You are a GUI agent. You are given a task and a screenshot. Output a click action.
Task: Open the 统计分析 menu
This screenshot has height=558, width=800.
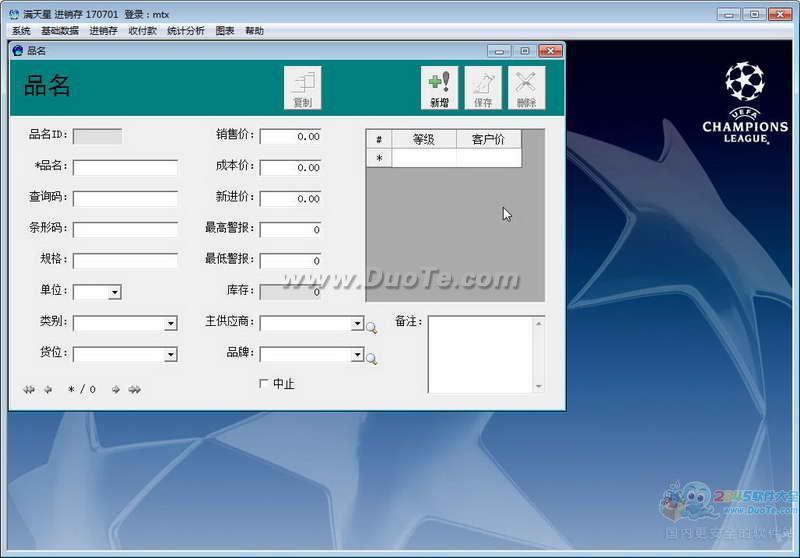[x=186, y=31]
